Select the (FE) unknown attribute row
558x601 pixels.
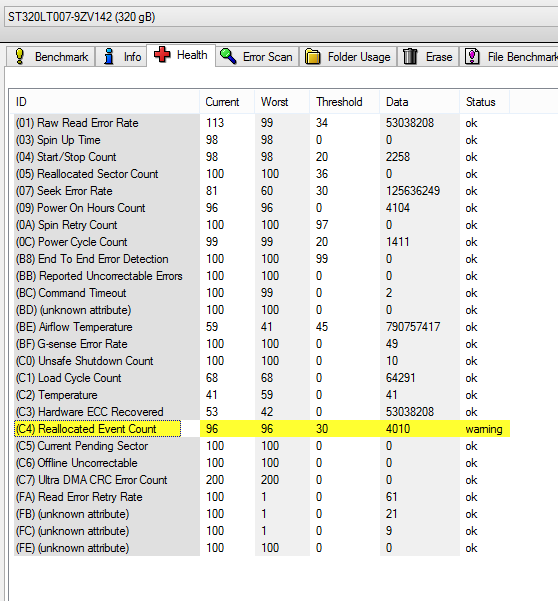(262, 548)
